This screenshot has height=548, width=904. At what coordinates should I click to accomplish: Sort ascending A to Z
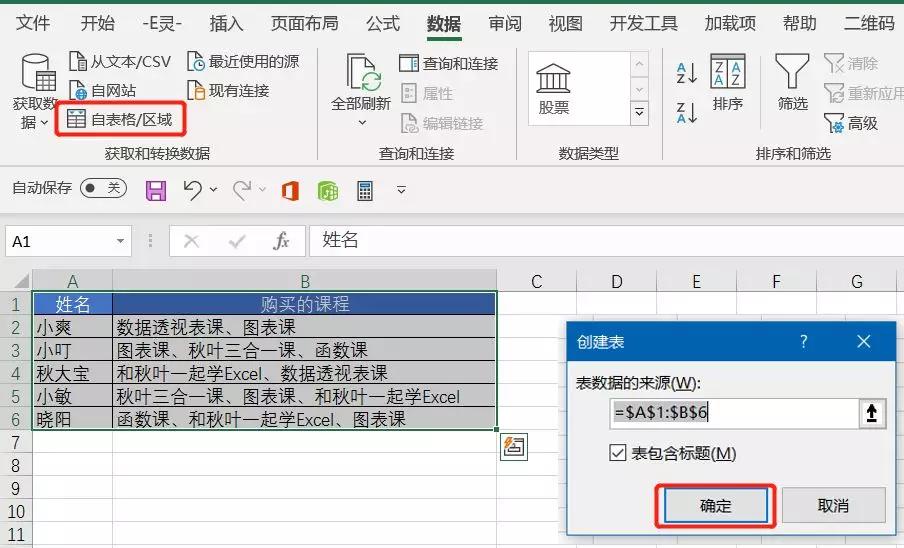pyautogui.click(x=686, y=73)
